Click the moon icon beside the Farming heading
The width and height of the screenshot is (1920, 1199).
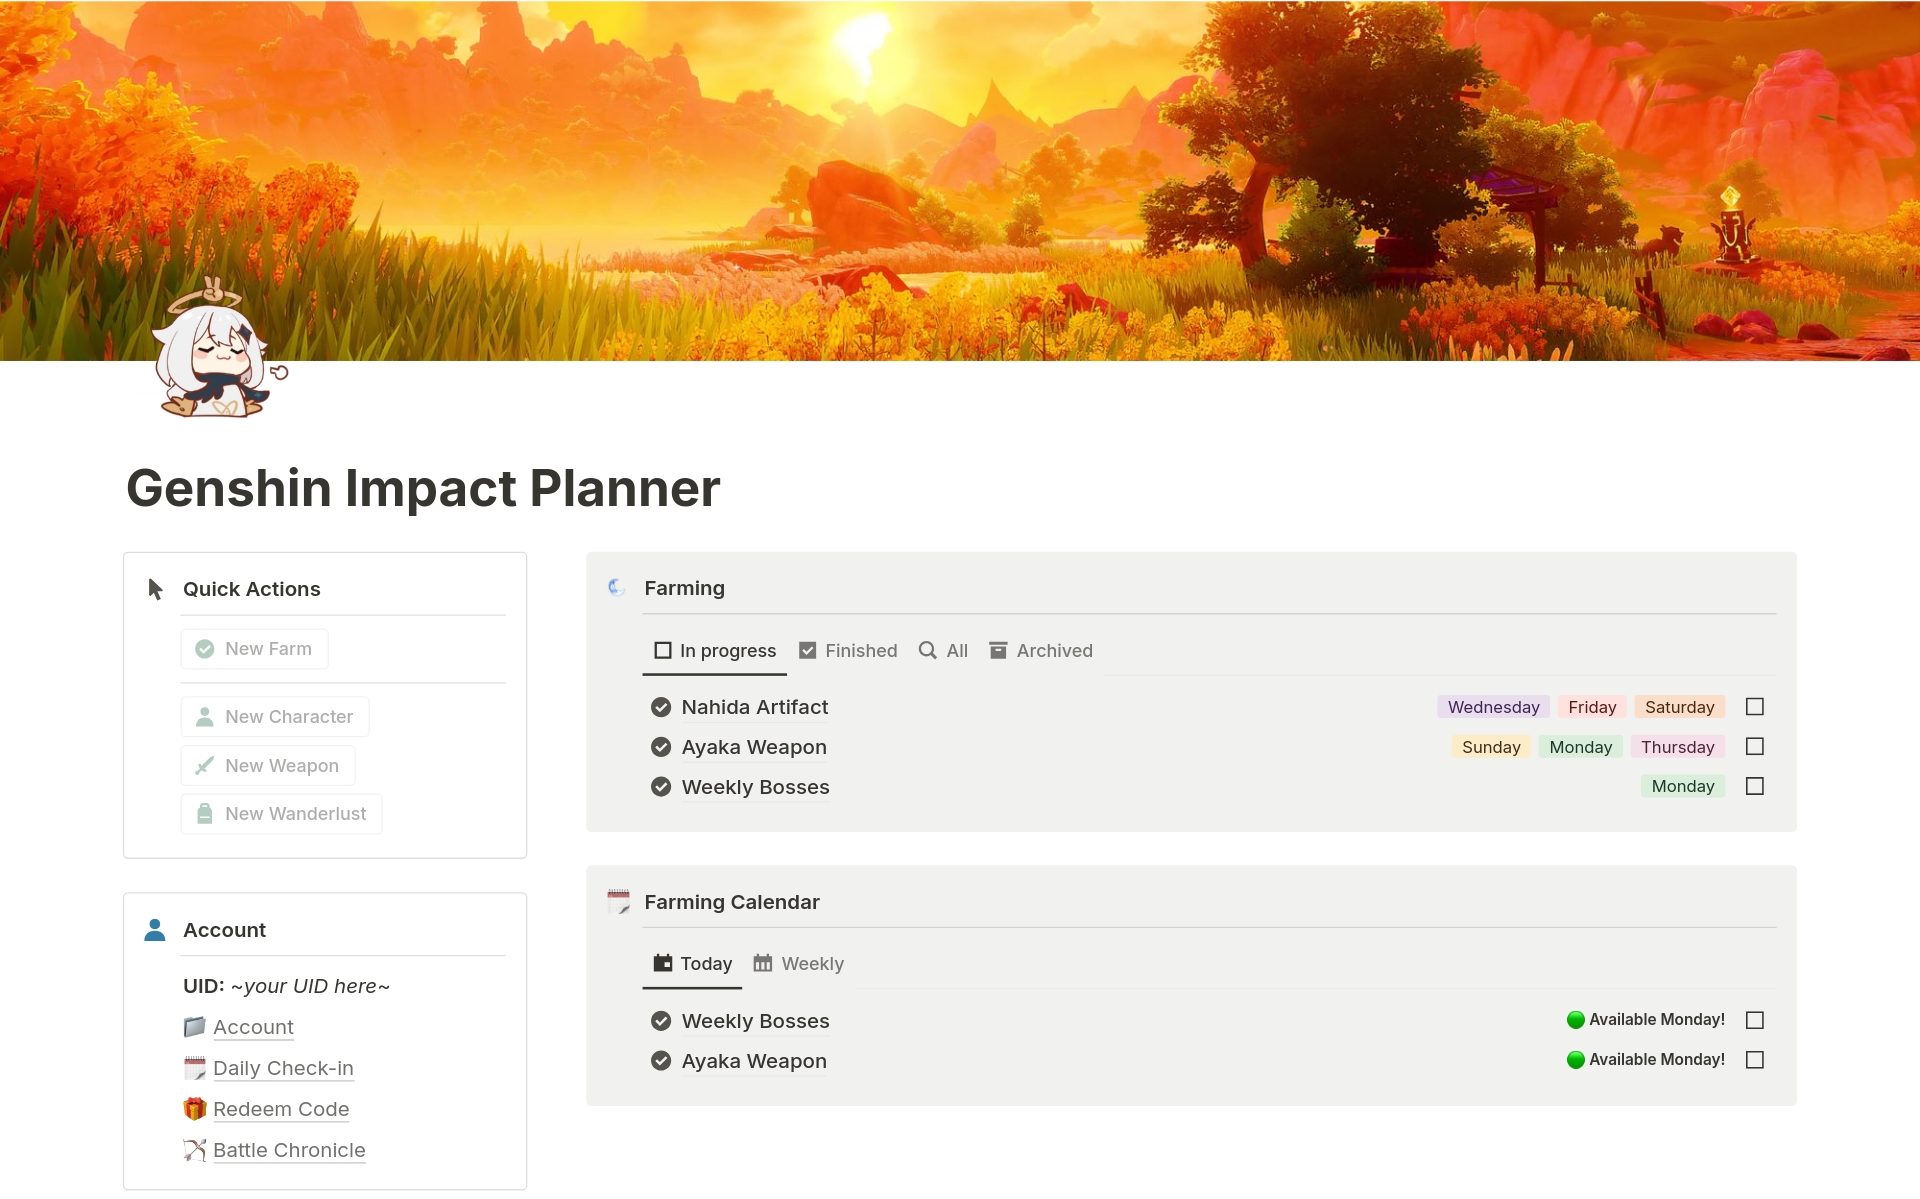pos(616,587)
